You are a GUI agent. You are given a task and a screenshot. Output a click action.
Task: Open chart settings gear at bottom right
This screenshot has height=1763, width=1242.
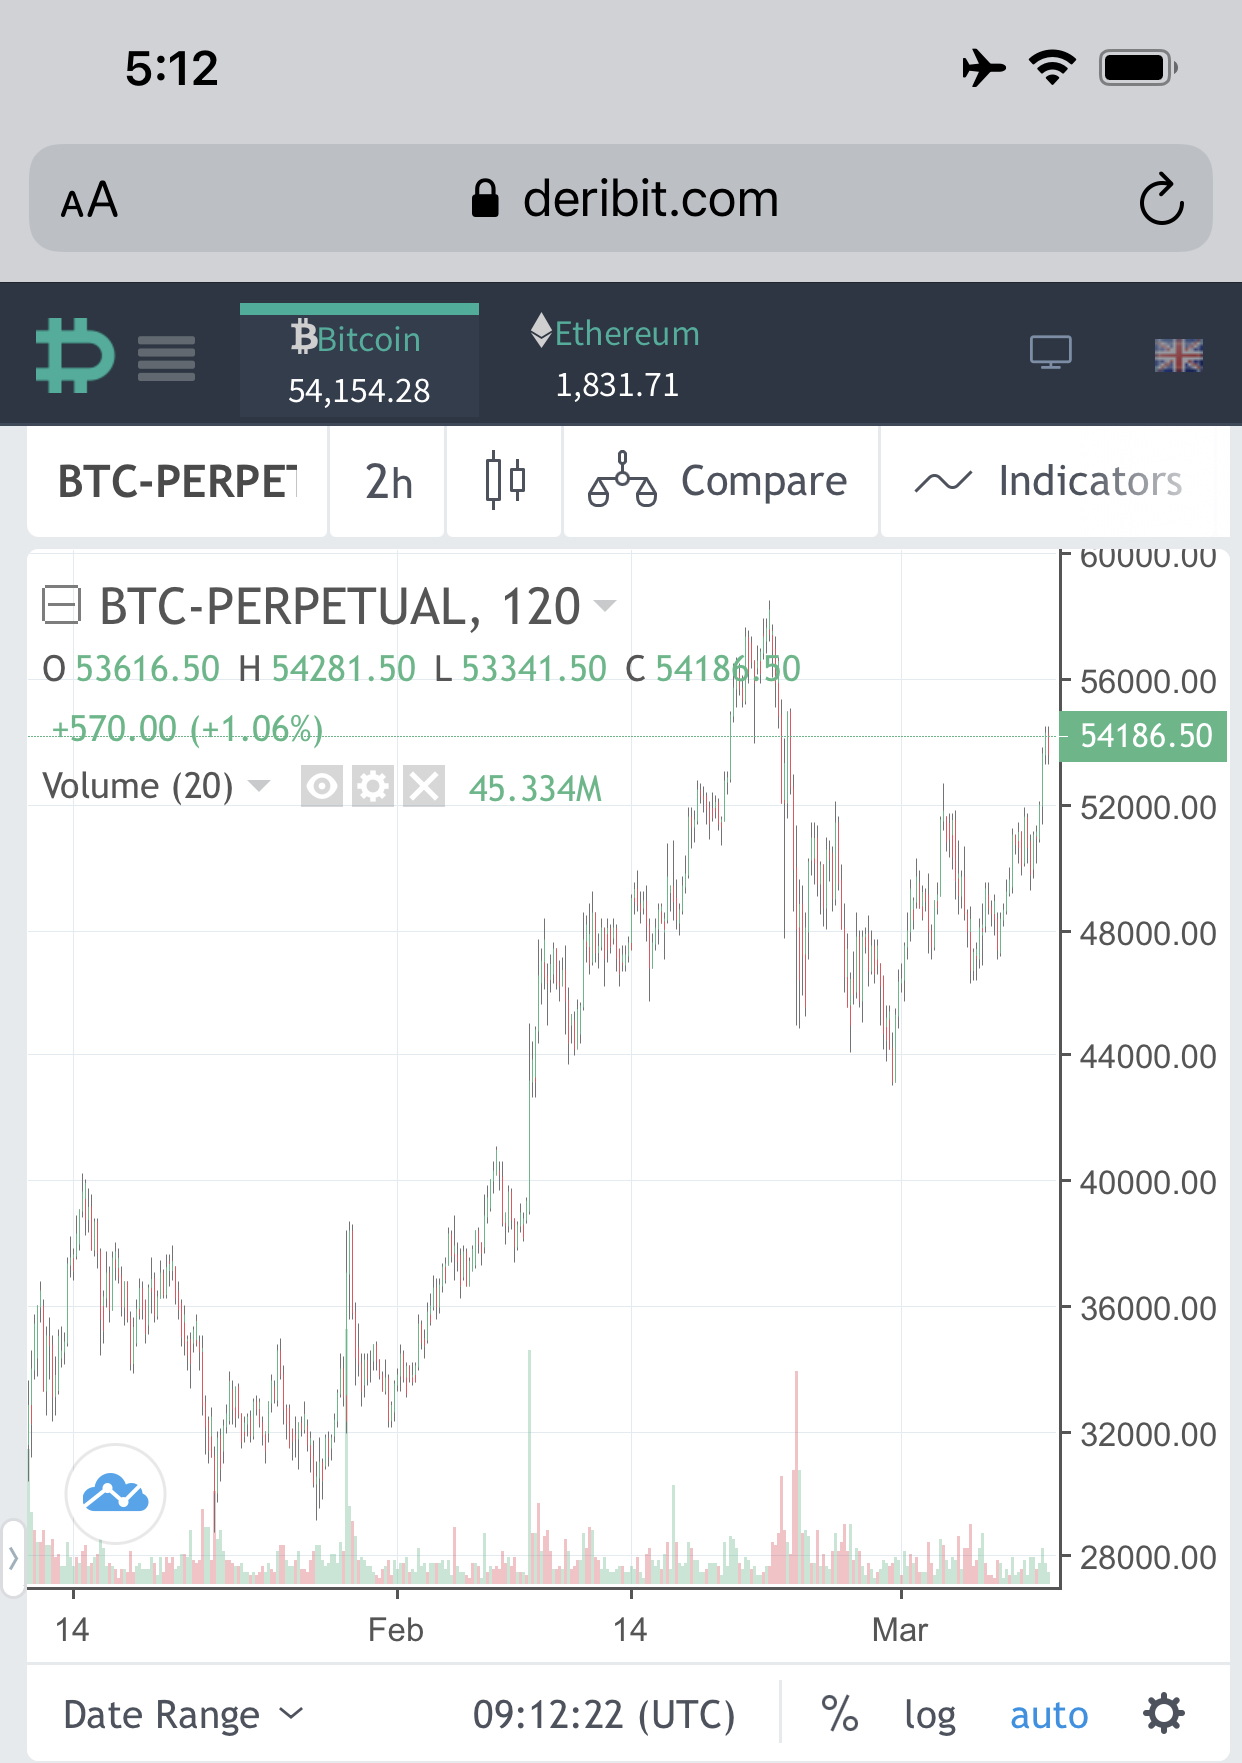click(x=1163, y=1713)
